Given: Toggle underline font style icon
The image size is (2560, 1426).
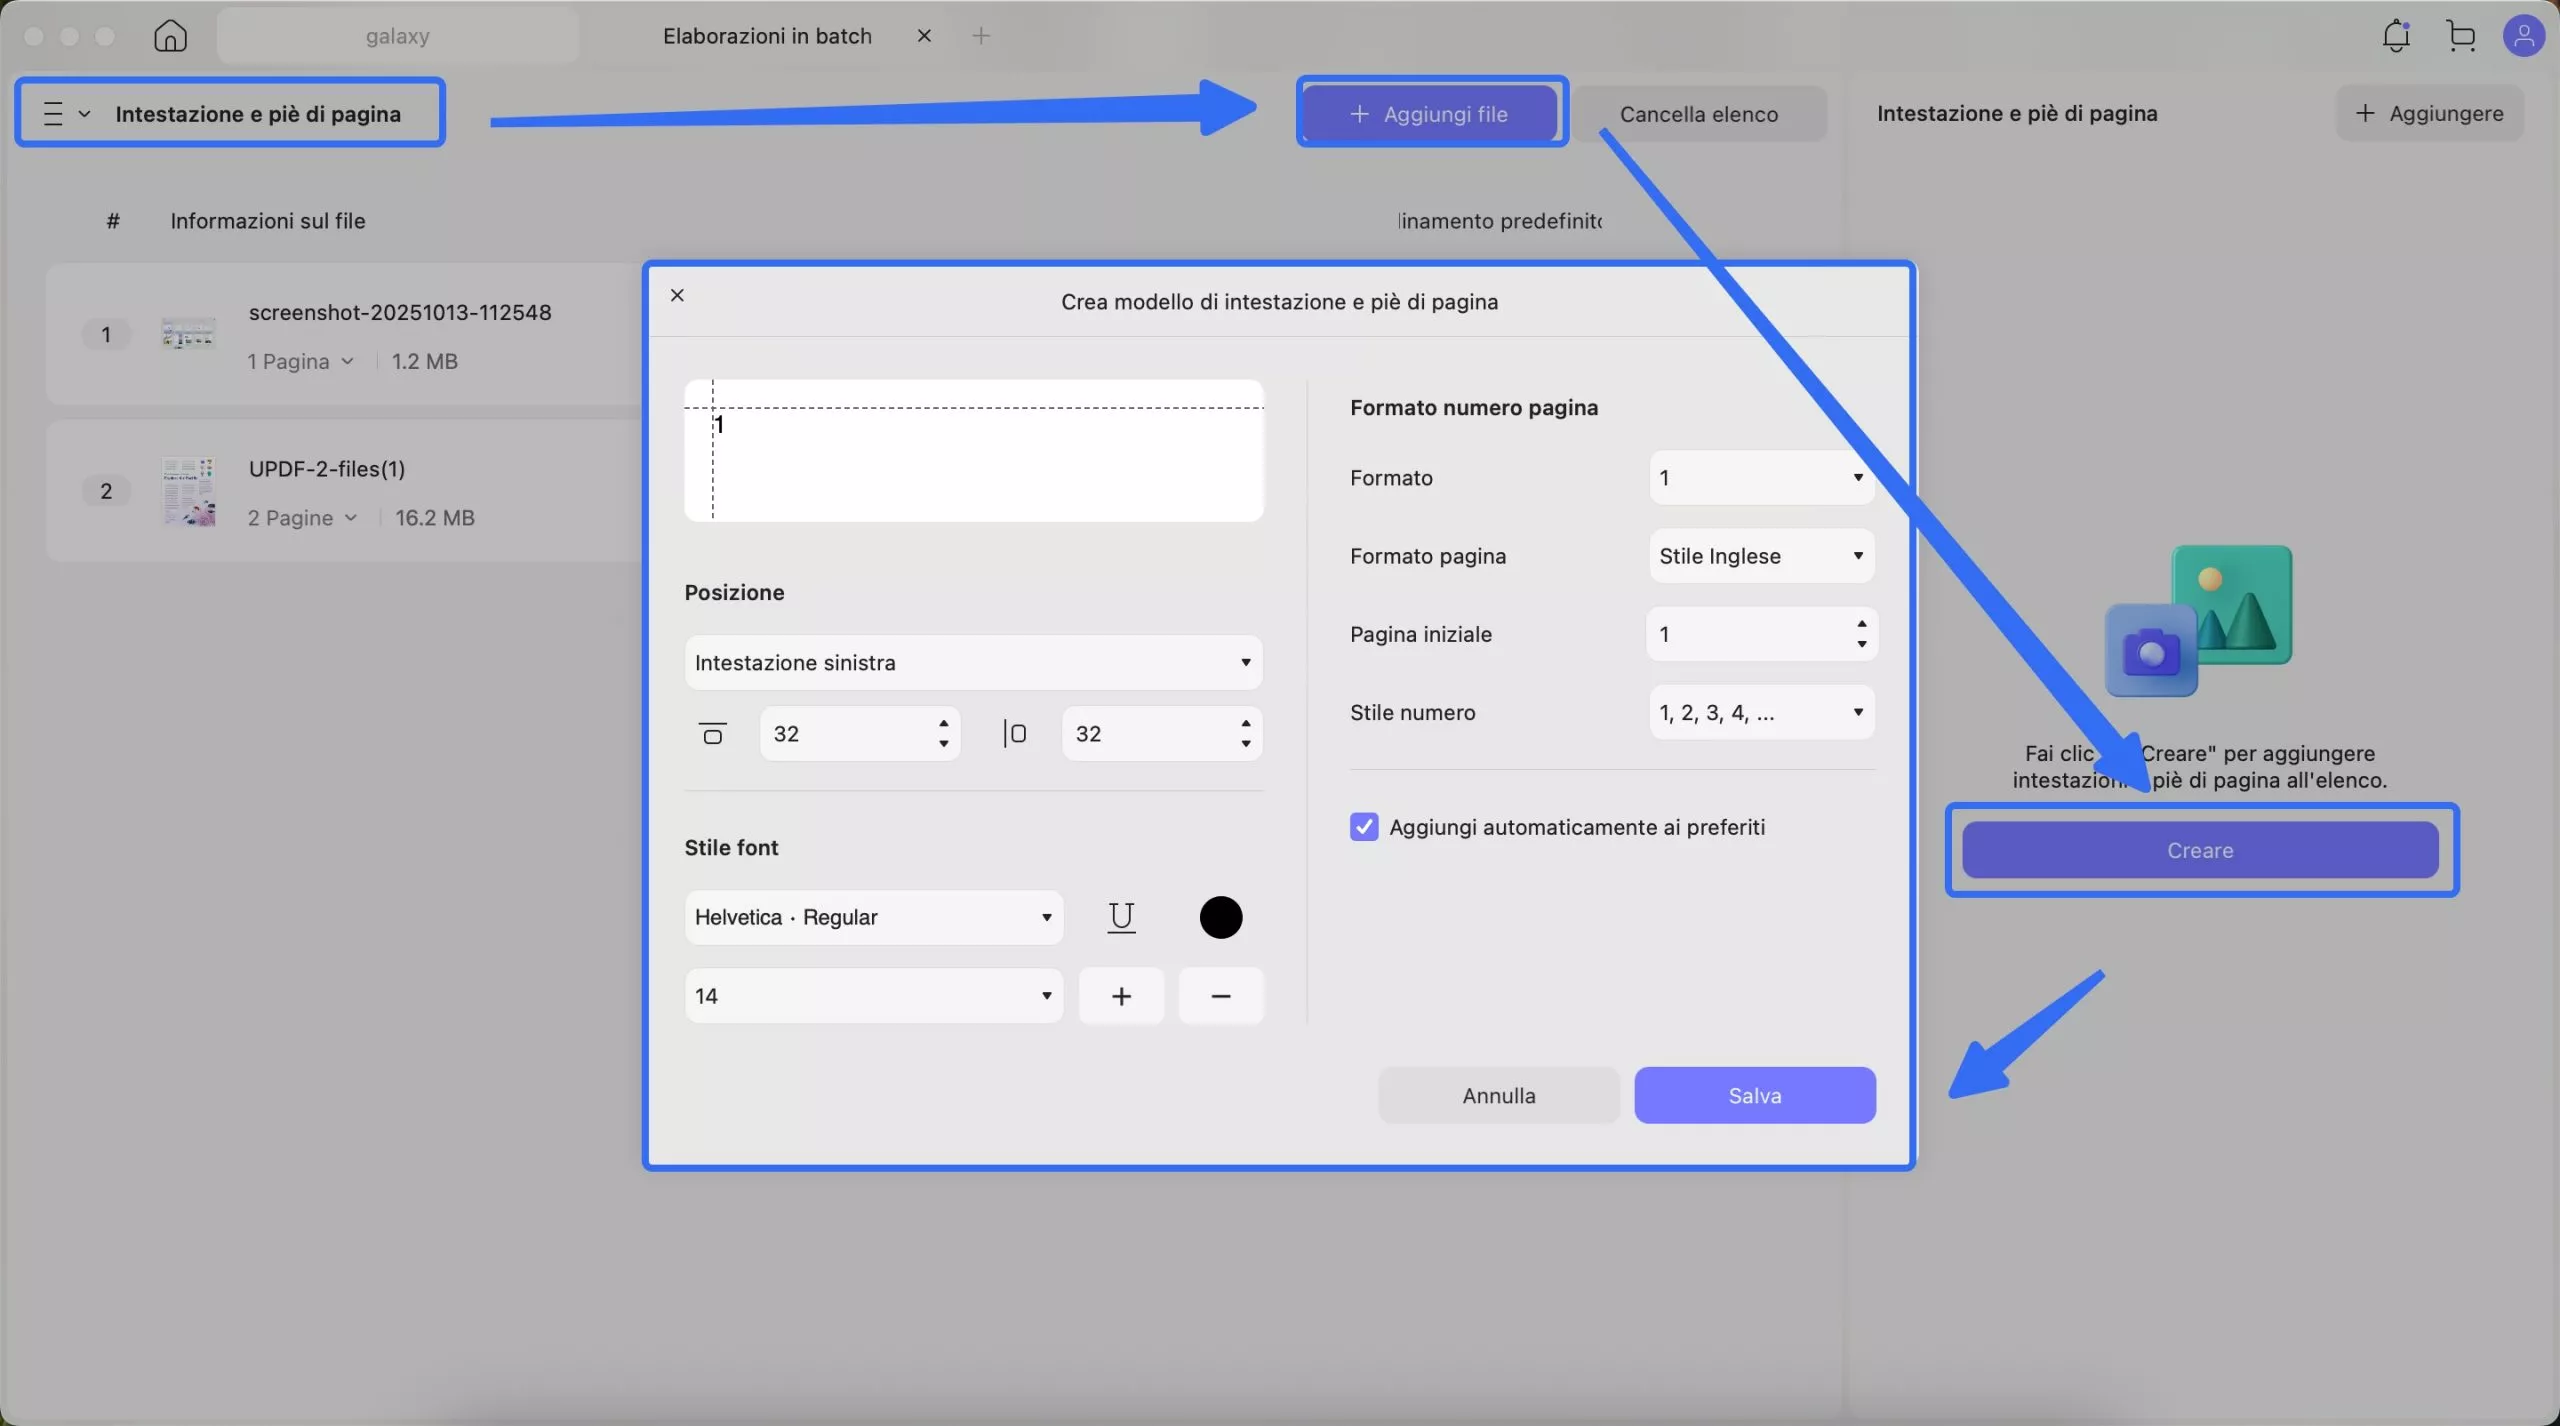Looking at the screenshot, I should 1121,917.
